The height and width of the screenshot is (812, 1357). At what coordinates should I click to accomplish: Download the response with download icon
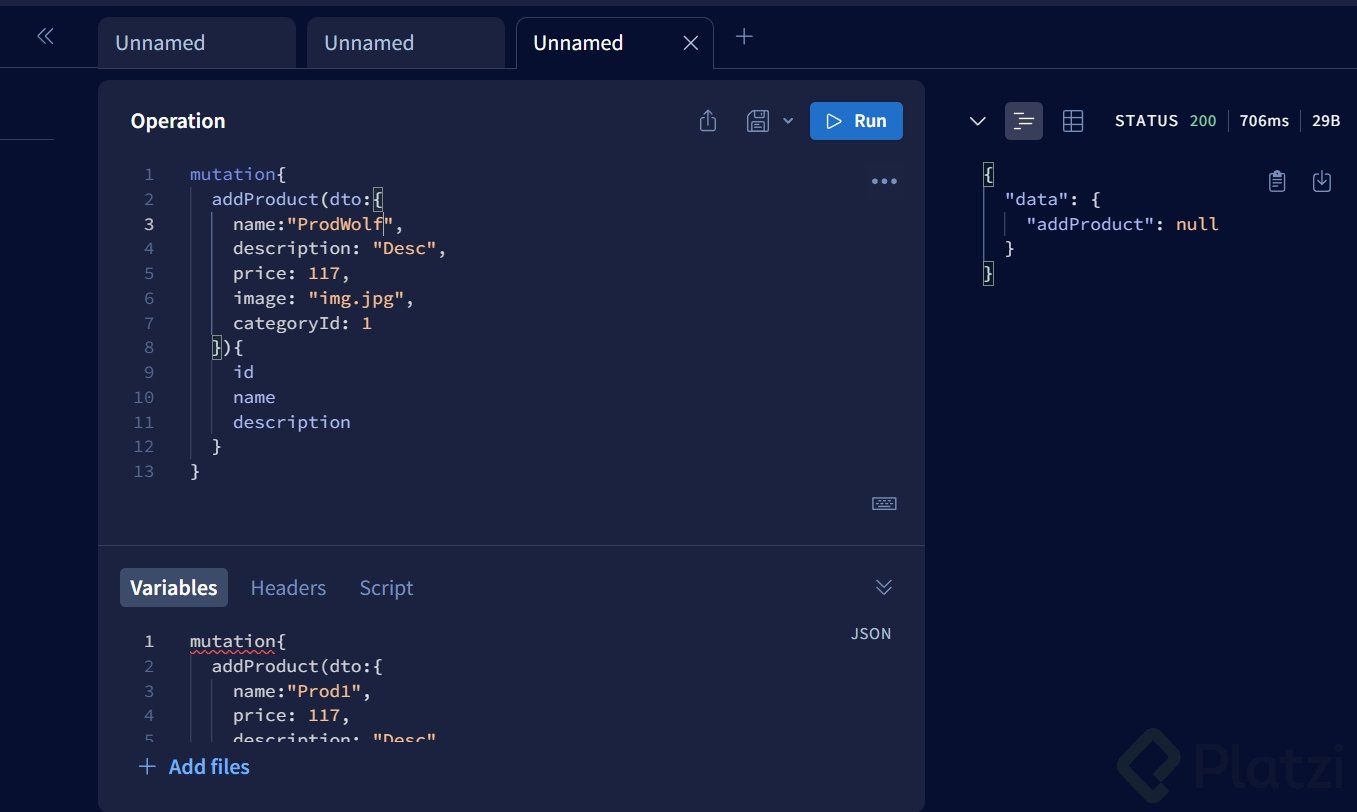click(x=1322, y=181)
